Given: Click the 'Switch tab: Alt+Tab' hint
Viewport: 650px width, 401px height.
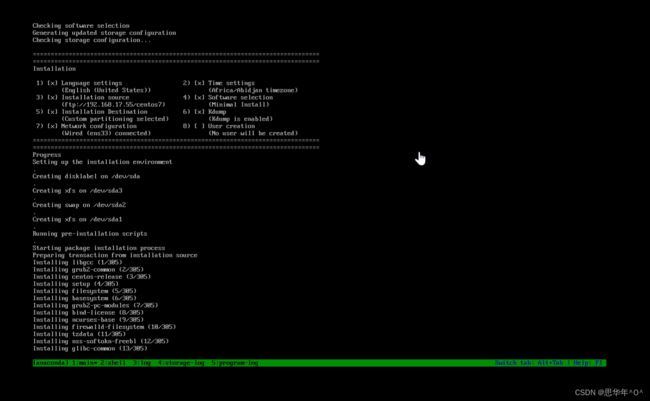Looking at the screenshot, I should click(529, 363).
